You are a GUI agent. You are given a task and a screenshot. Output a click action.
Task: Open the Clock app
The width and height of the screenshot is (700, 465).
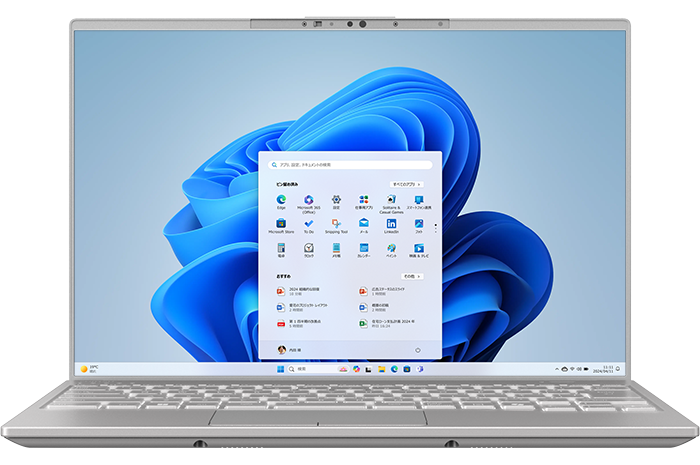pyautogui.click(x=309, y=248)
